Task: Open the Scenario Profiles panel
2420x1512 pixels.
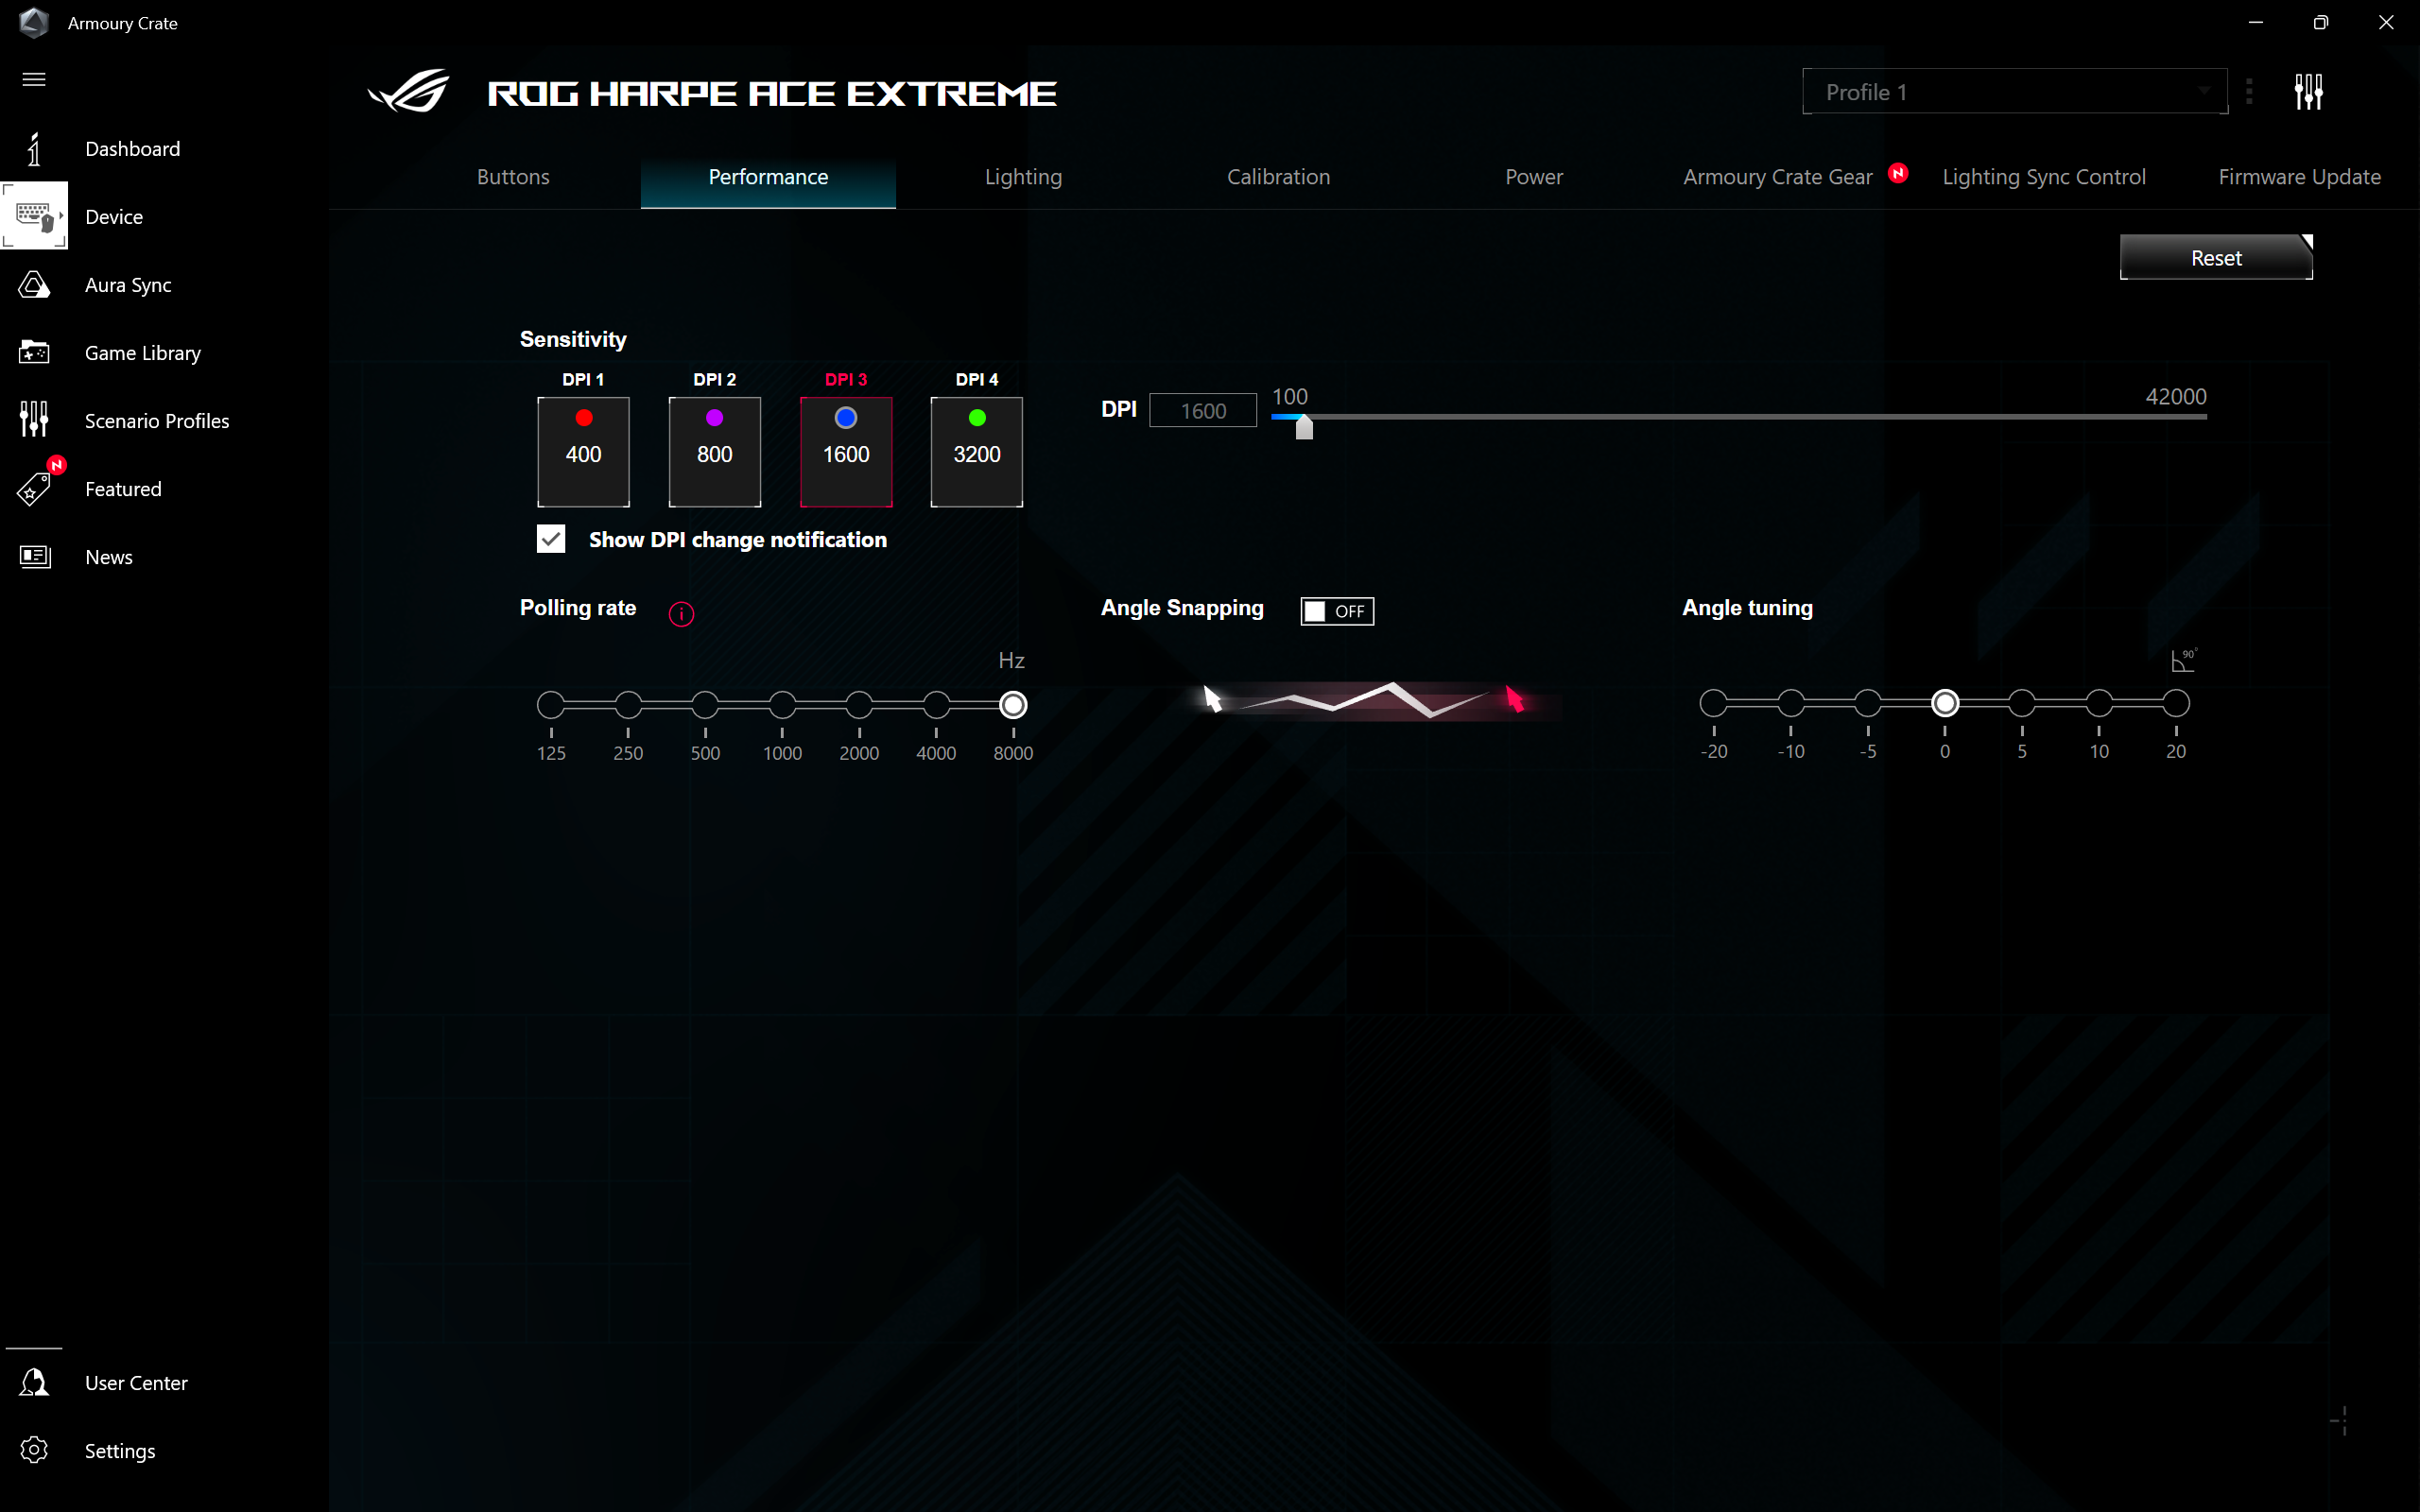Action: point(157,420)
